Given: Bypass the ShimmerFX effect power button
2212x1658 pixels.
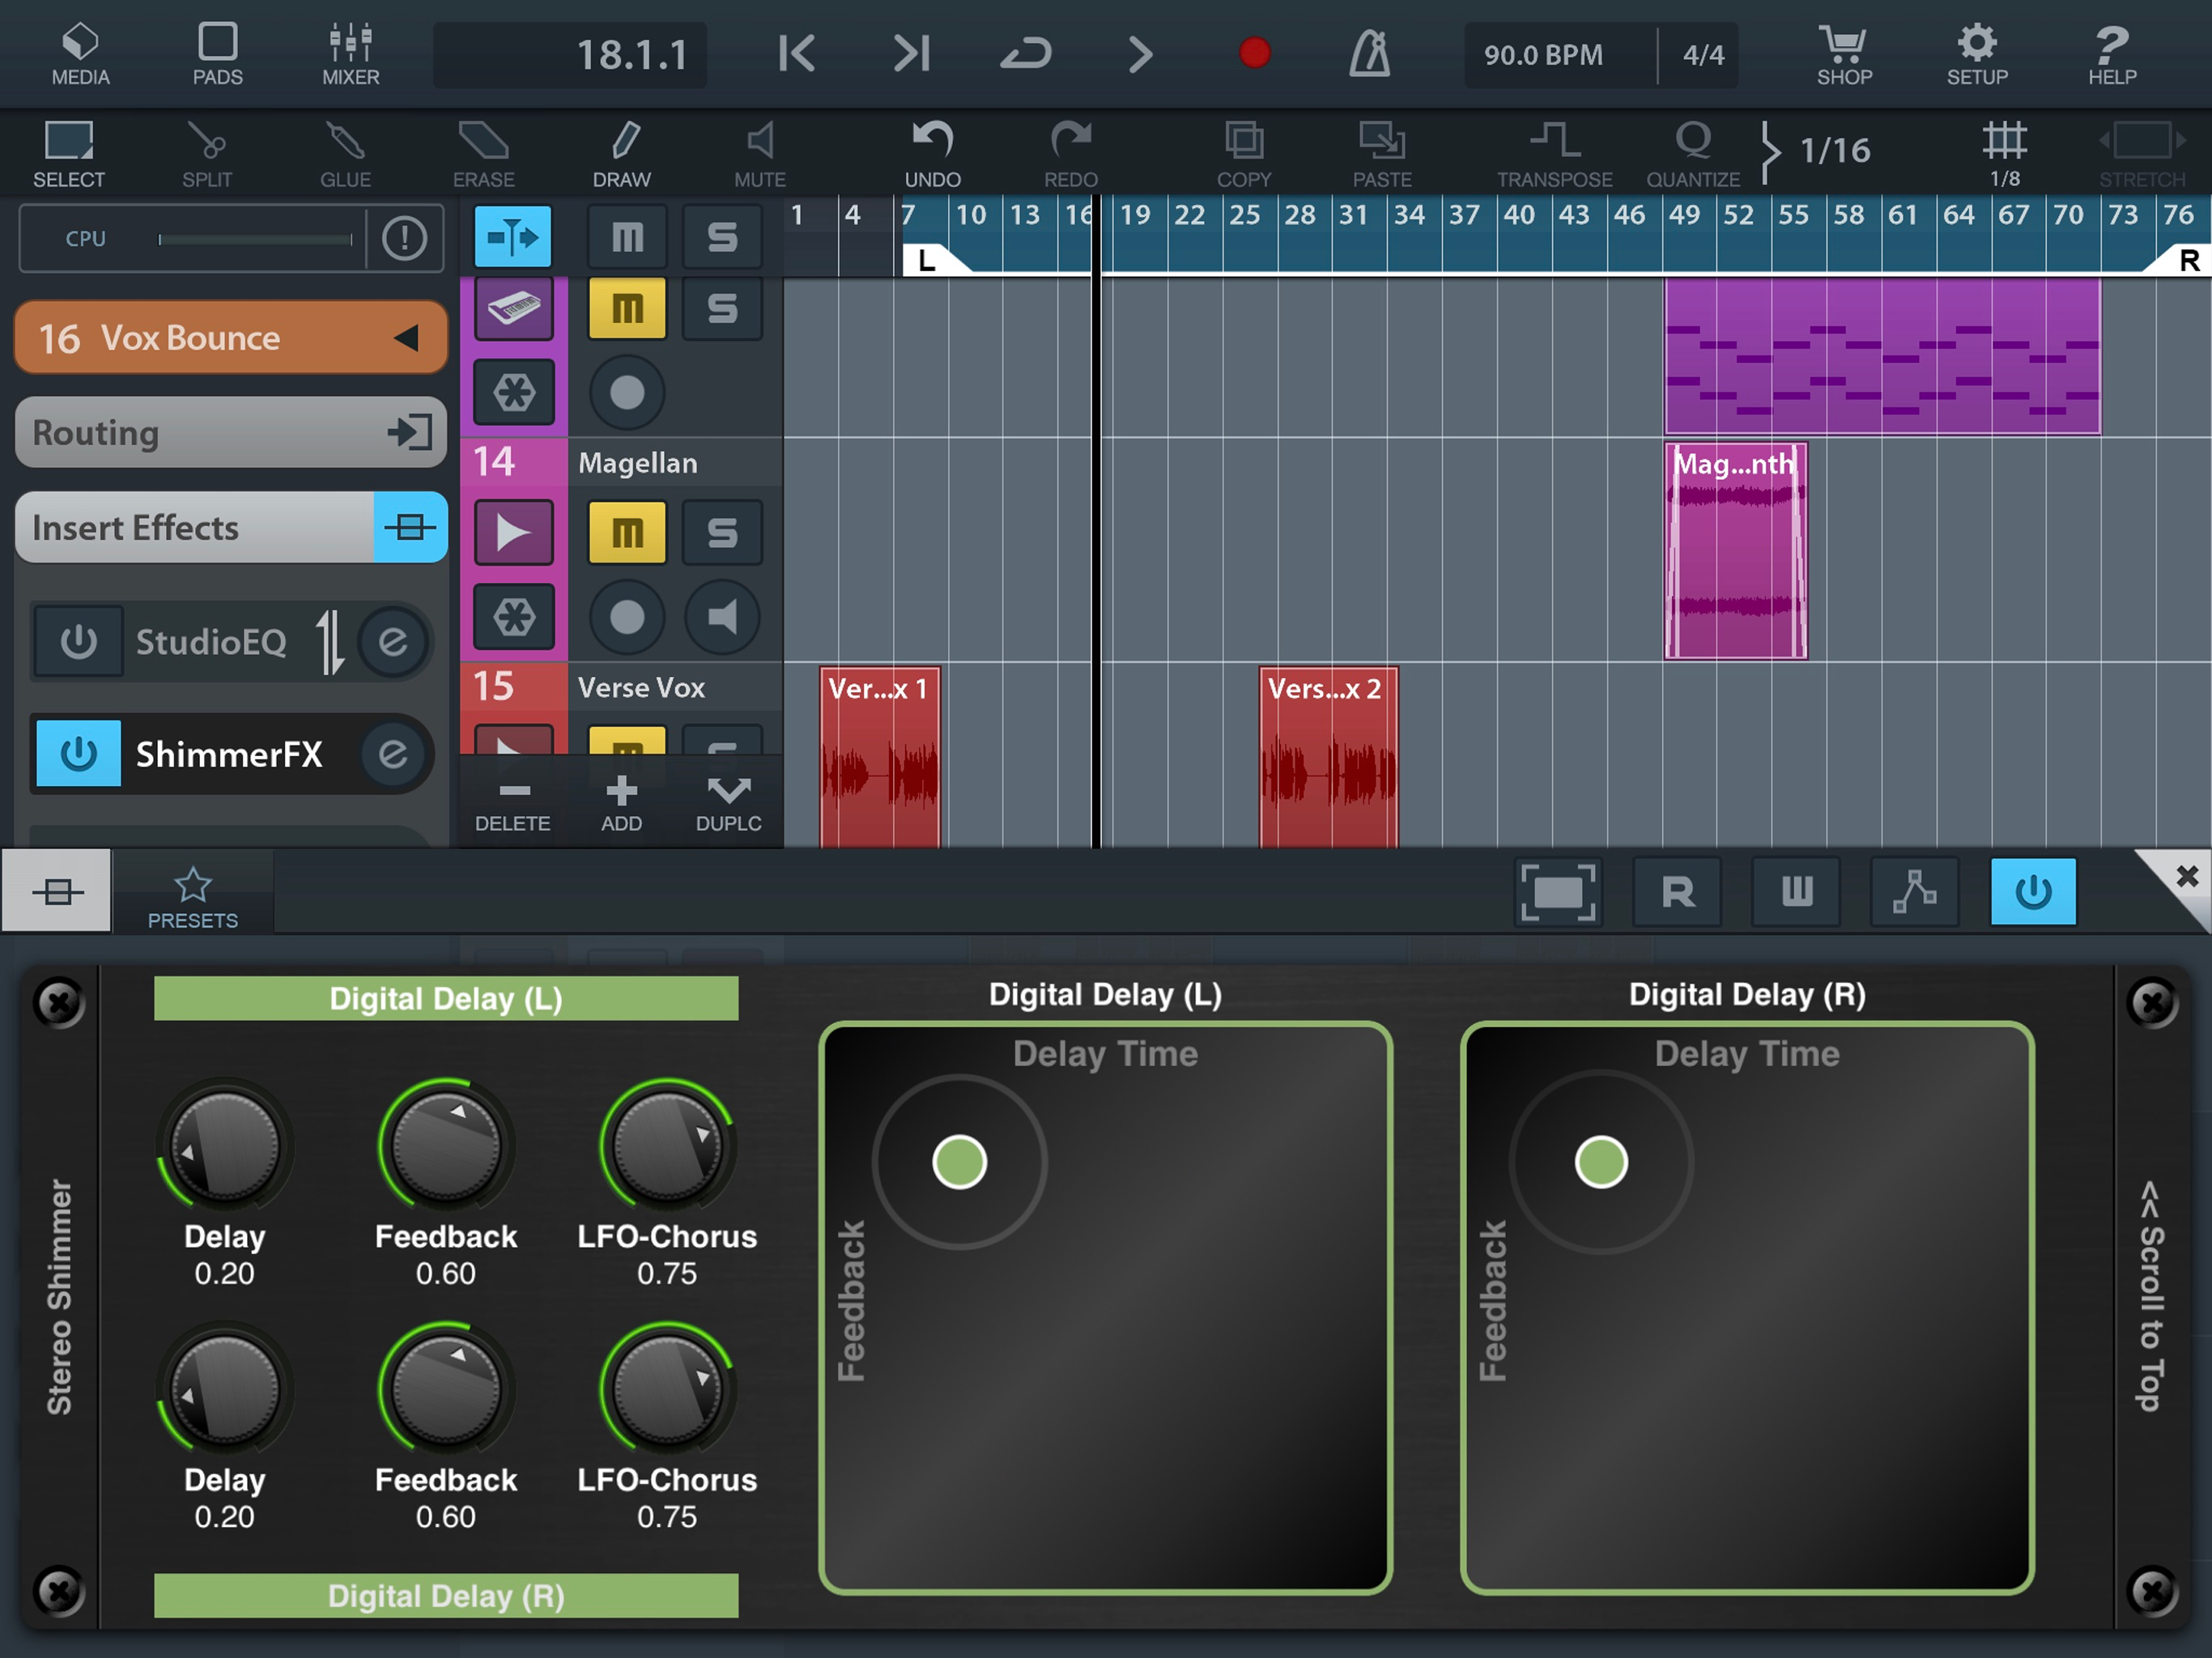Looking at the screenshot, I should (78, 754).
